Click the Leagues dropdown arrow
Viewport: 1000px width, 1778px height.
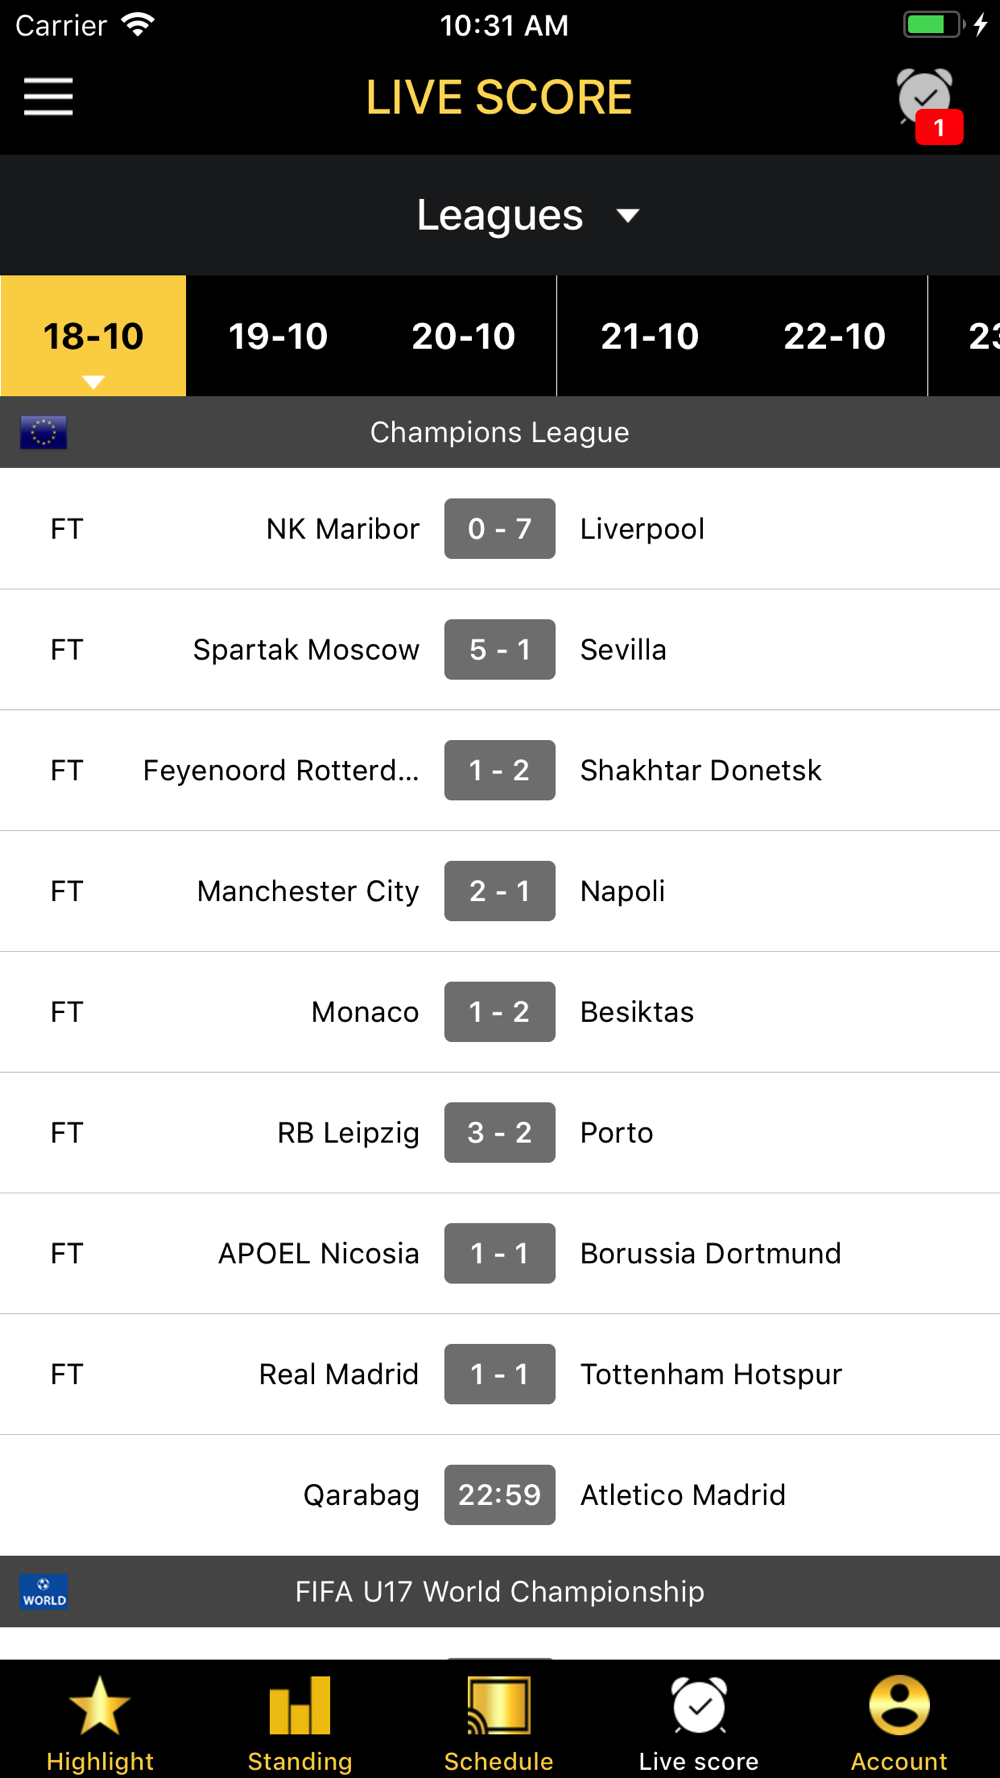628,216
